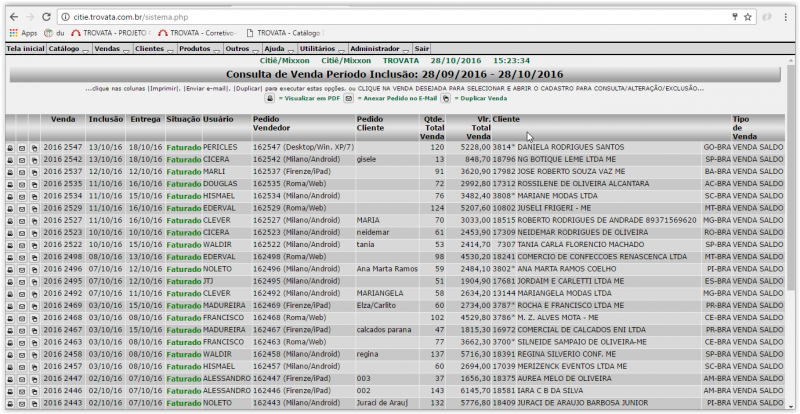Open the Produtos dropdown menu
Screen dimensions: 800x414
(x=199, y=49)
